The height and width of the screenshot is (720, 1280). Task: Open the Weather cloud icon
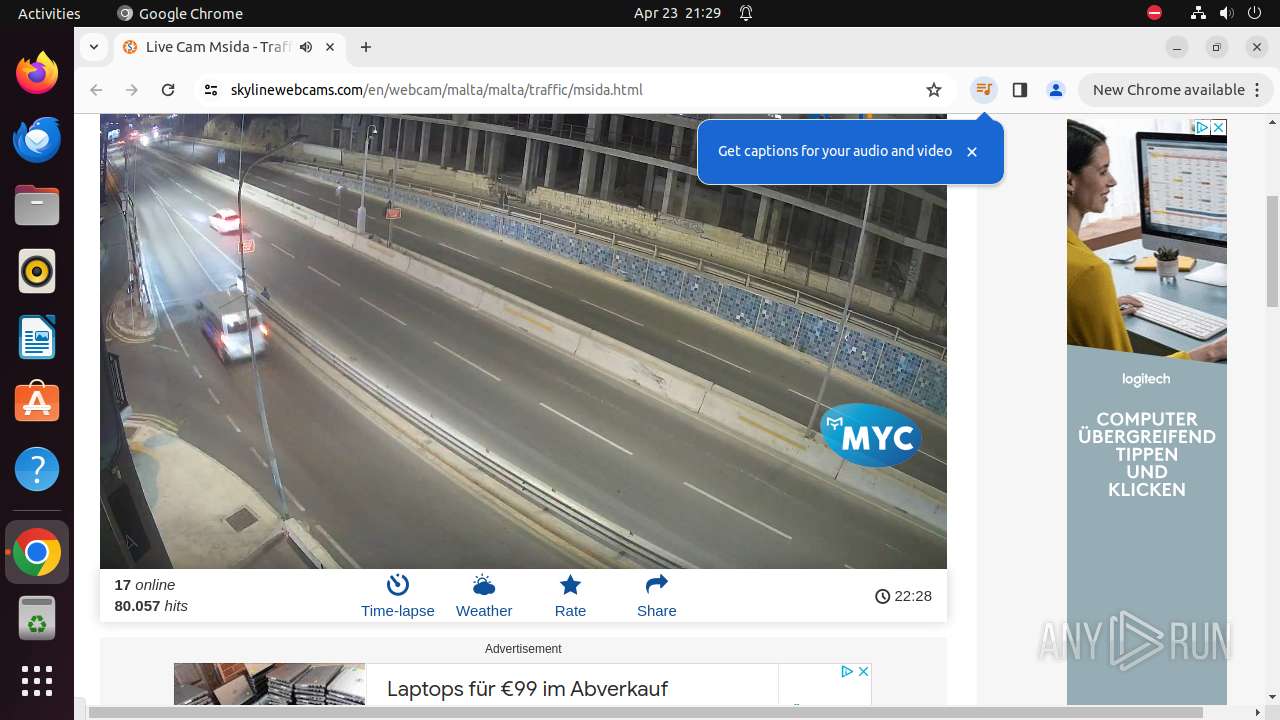484,585
